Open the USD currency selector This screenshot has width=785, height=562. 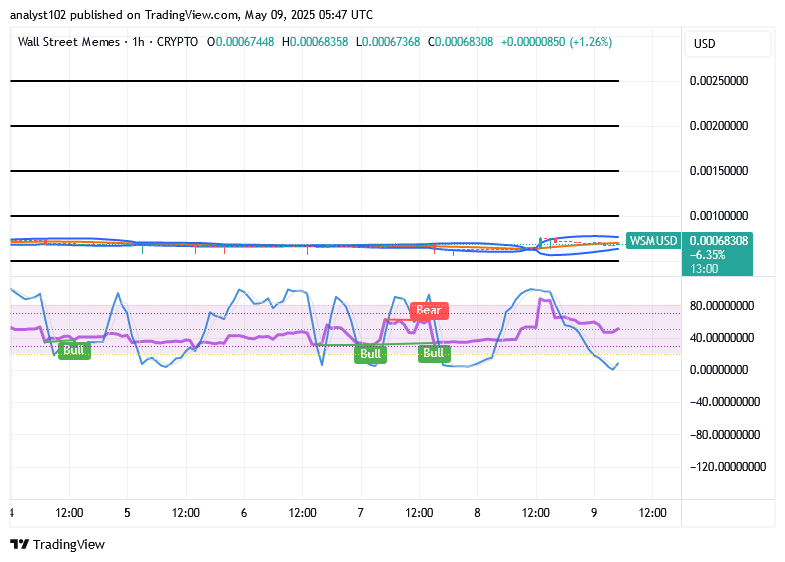727,44
